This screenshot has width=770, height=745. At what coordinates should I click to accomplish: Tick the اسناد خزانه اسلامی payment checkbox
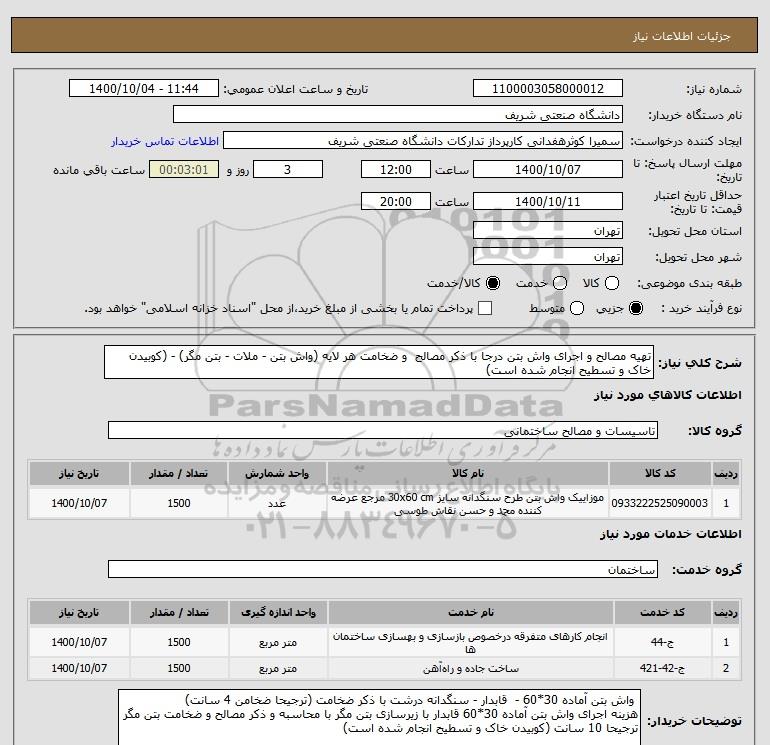tap(485, 308)
